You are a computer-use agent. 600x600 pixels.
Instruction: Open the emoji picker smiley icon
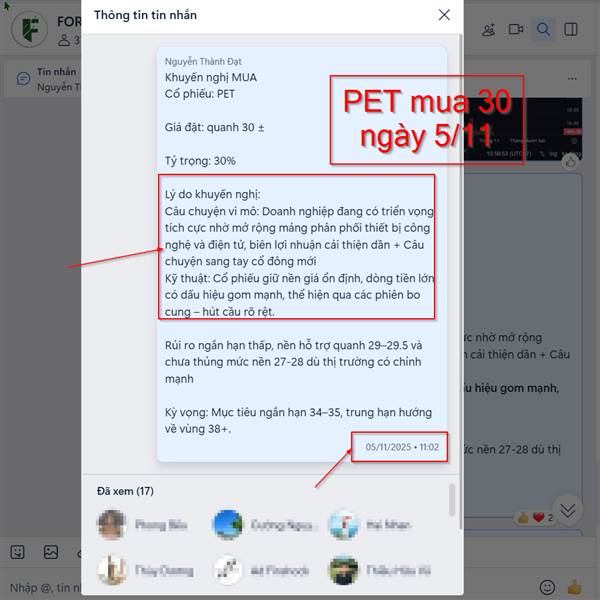tap(547, 587)
